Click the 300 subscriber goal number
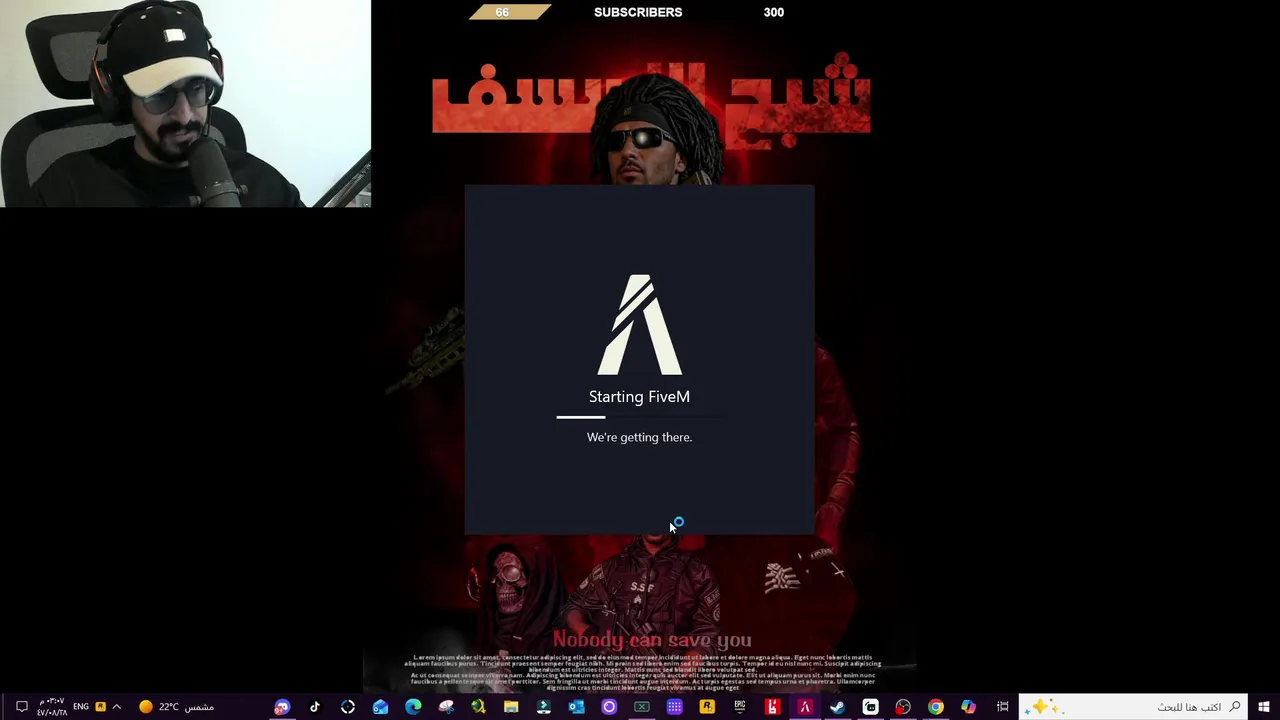1280x720 pixels. tap(773, 12)
